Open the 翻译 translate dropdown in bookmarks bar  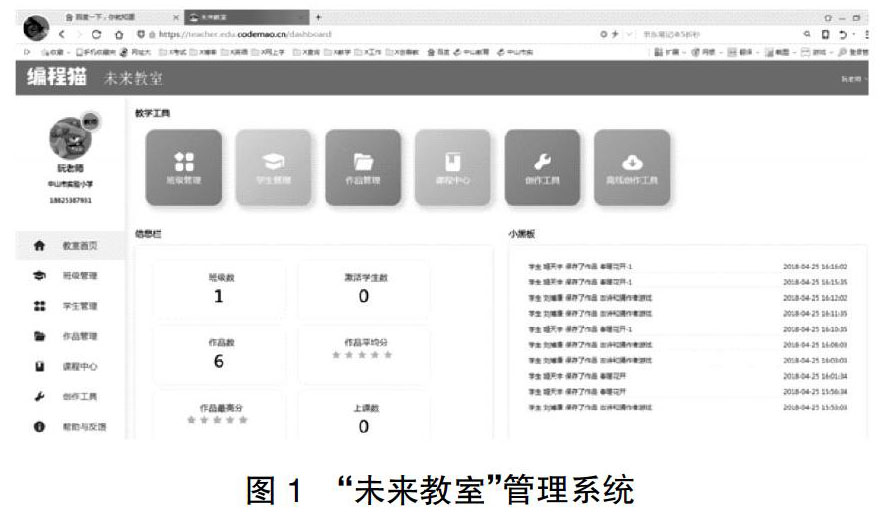pos(743,52)
